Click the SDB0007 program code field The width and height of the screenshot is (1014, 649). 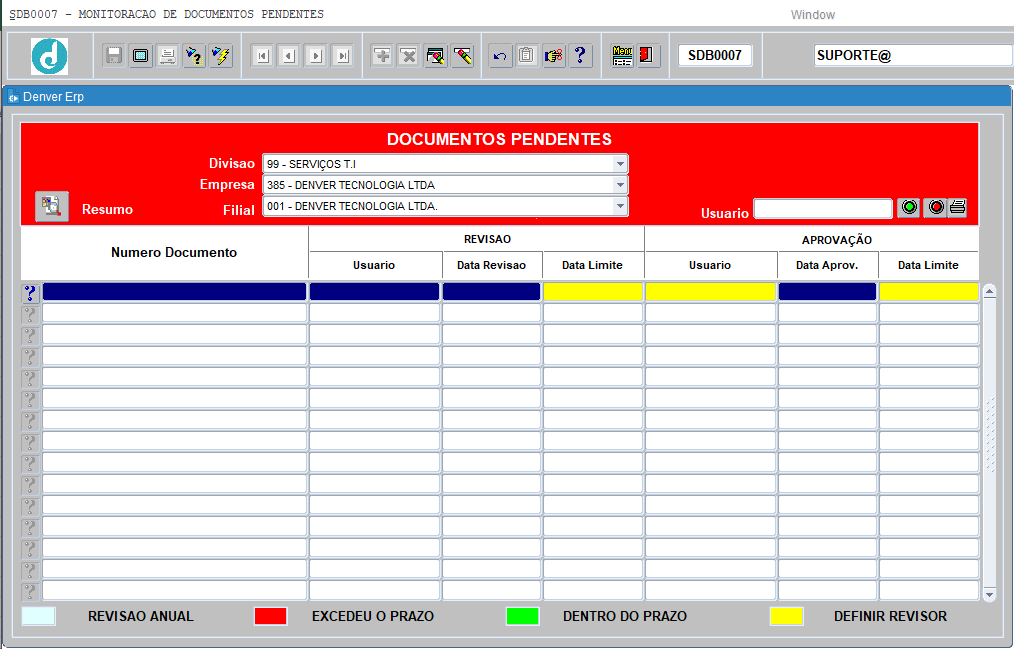point(715,56)
